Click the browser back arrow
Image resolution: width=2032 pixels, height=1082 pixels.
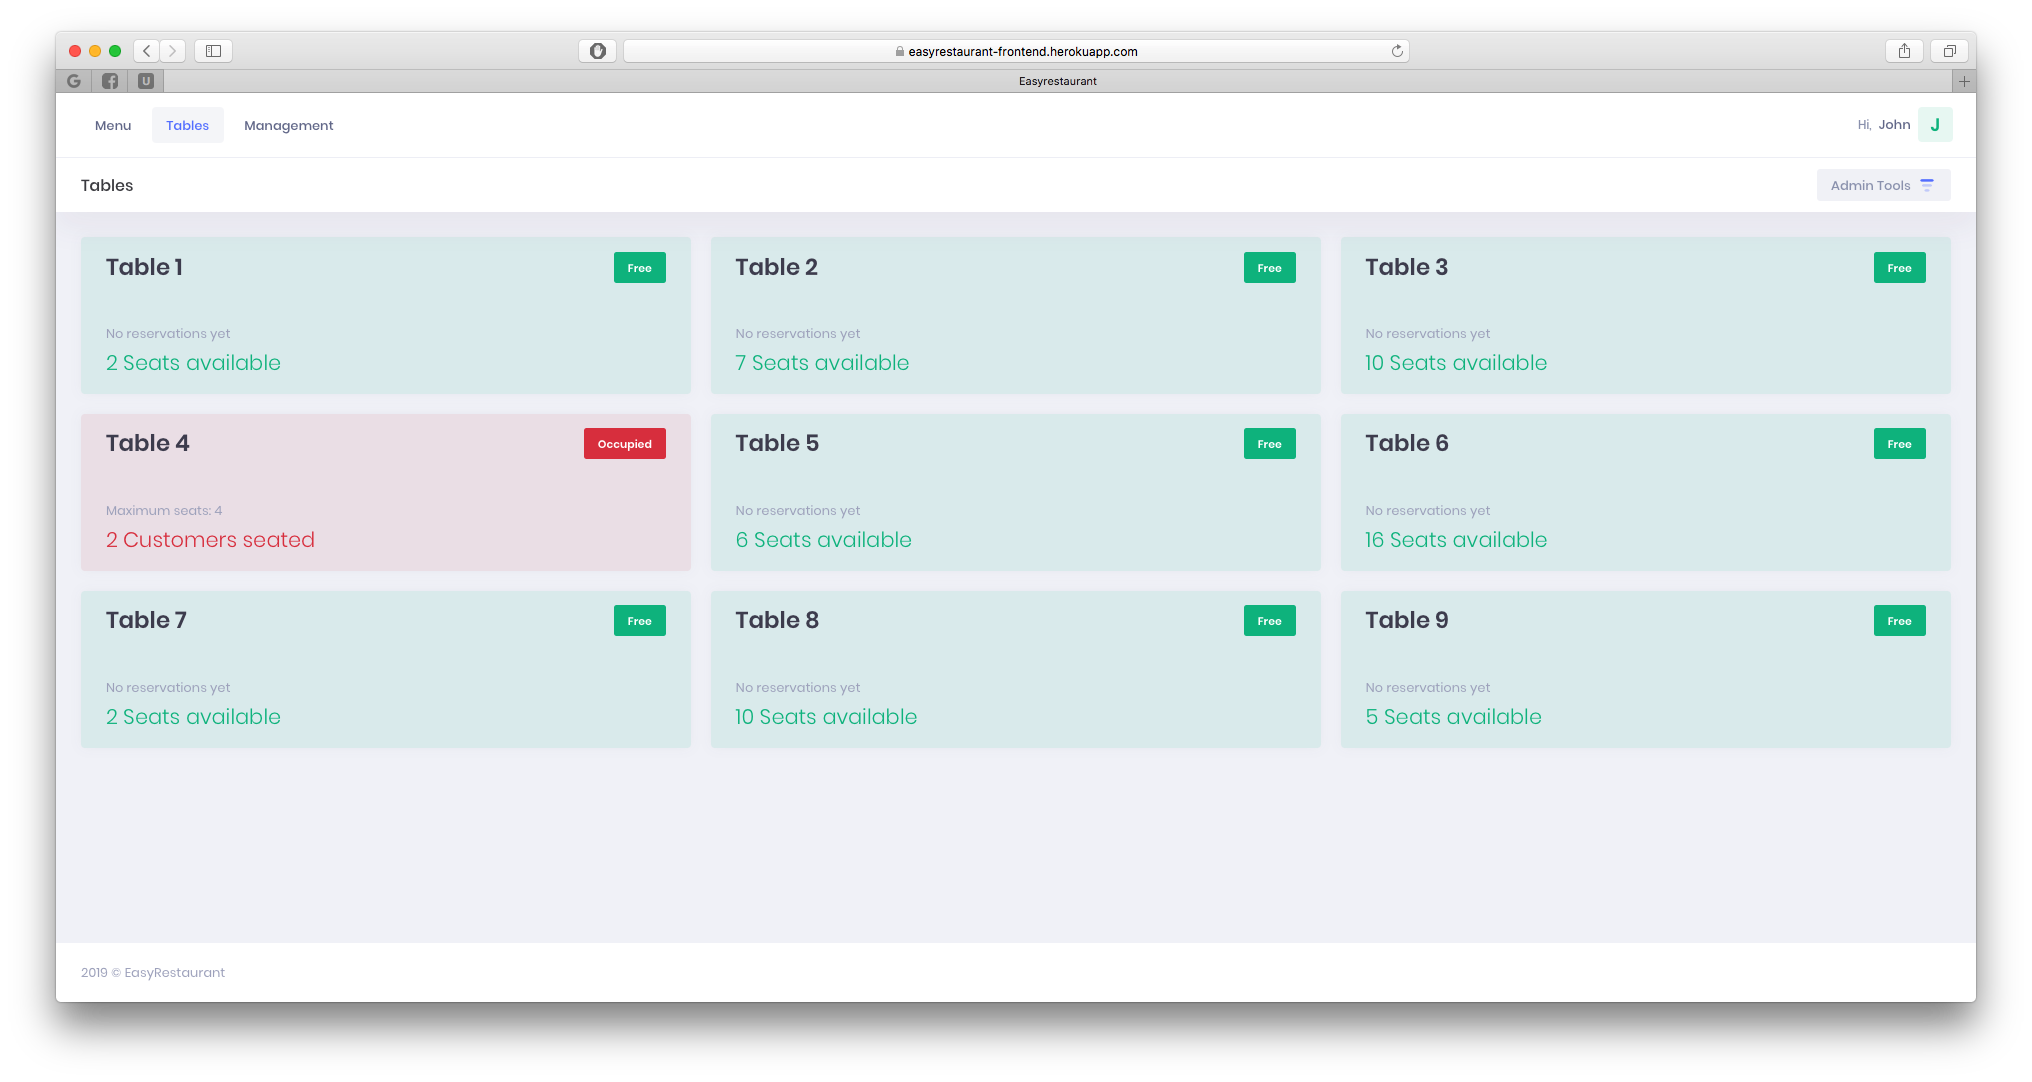[x=147, y=51]
